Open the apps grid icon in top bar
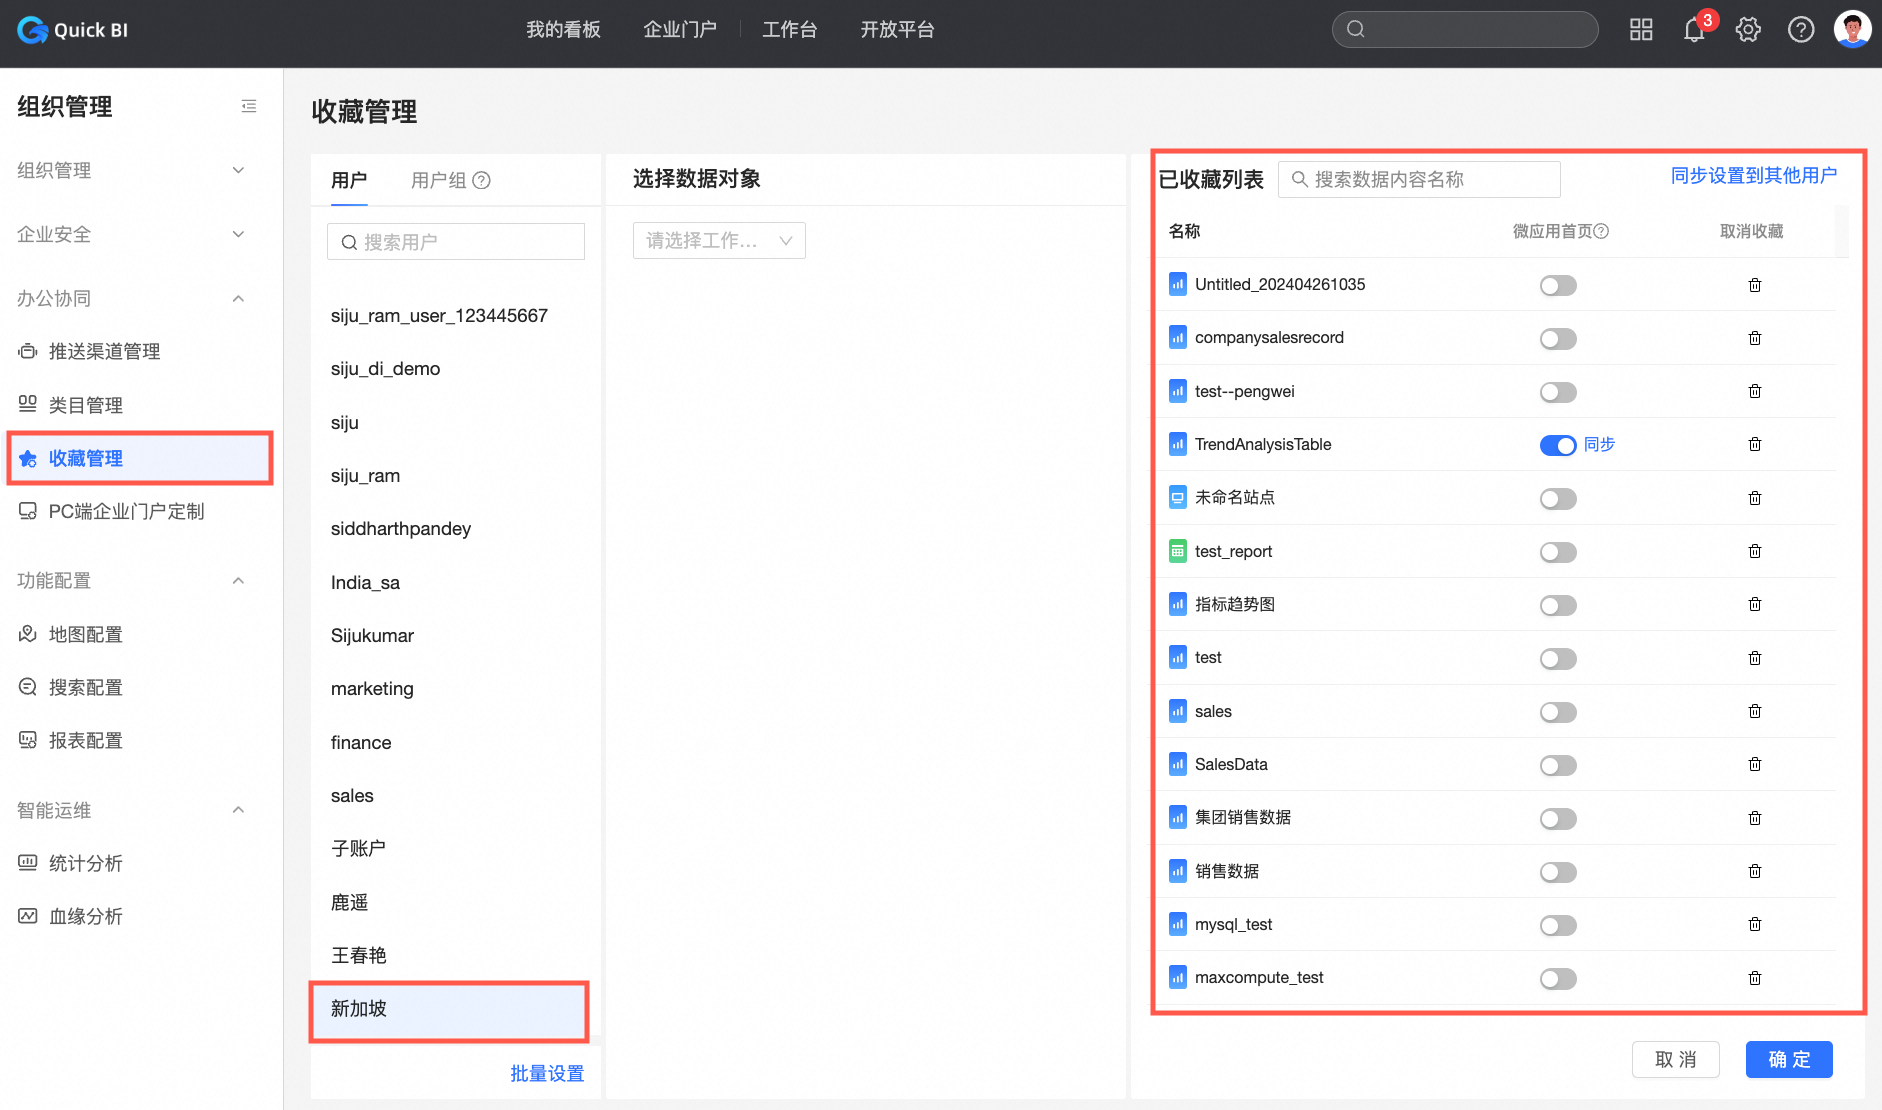The width and height of the screenshot is (1882, 1110). pyautogui.click(x=1641, y=30)
